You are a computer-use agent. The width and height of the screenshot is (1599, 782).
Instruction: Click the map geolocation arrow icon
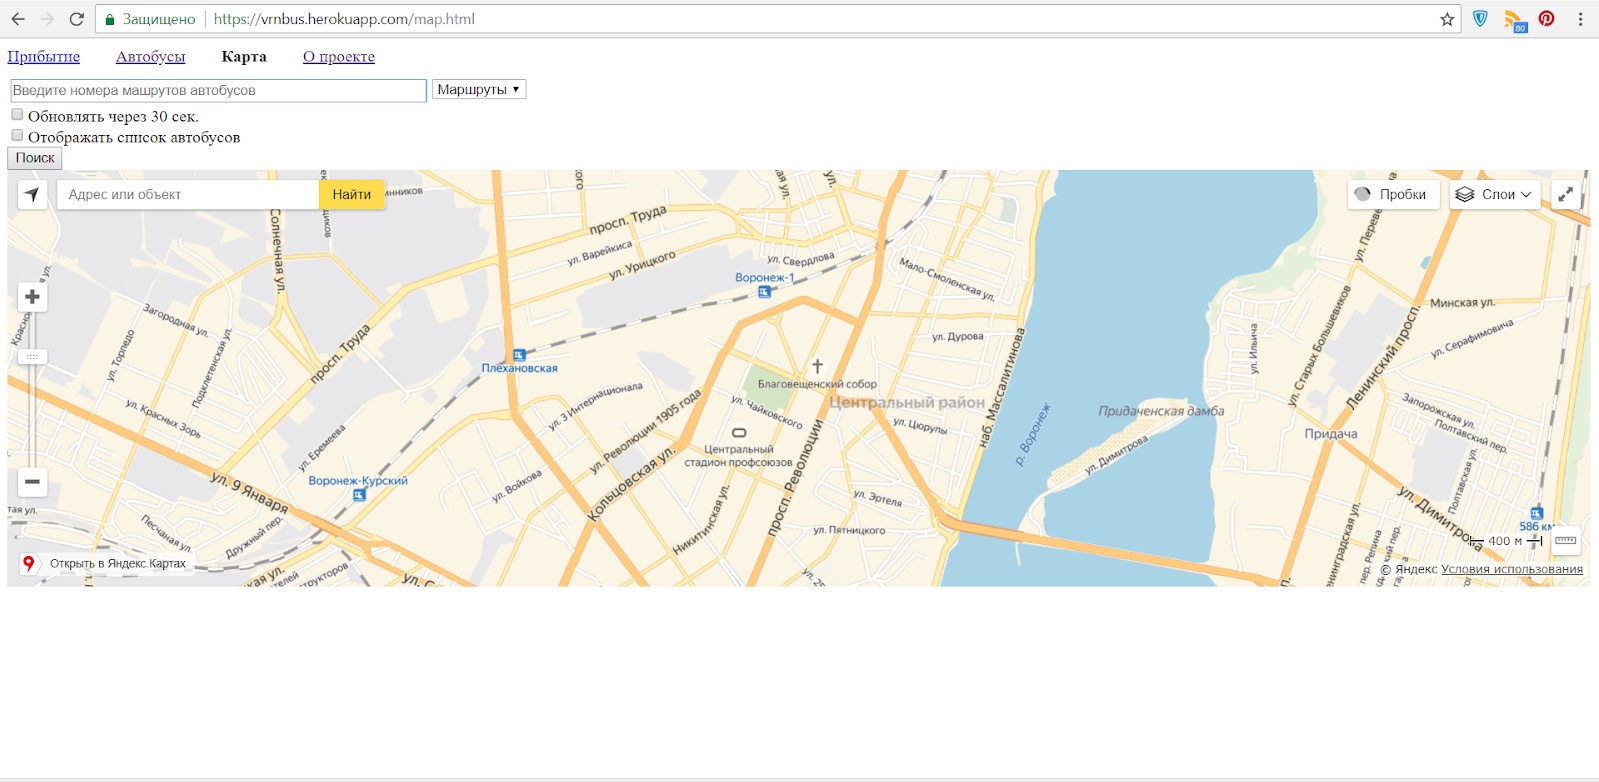click(x=32, y=194)
